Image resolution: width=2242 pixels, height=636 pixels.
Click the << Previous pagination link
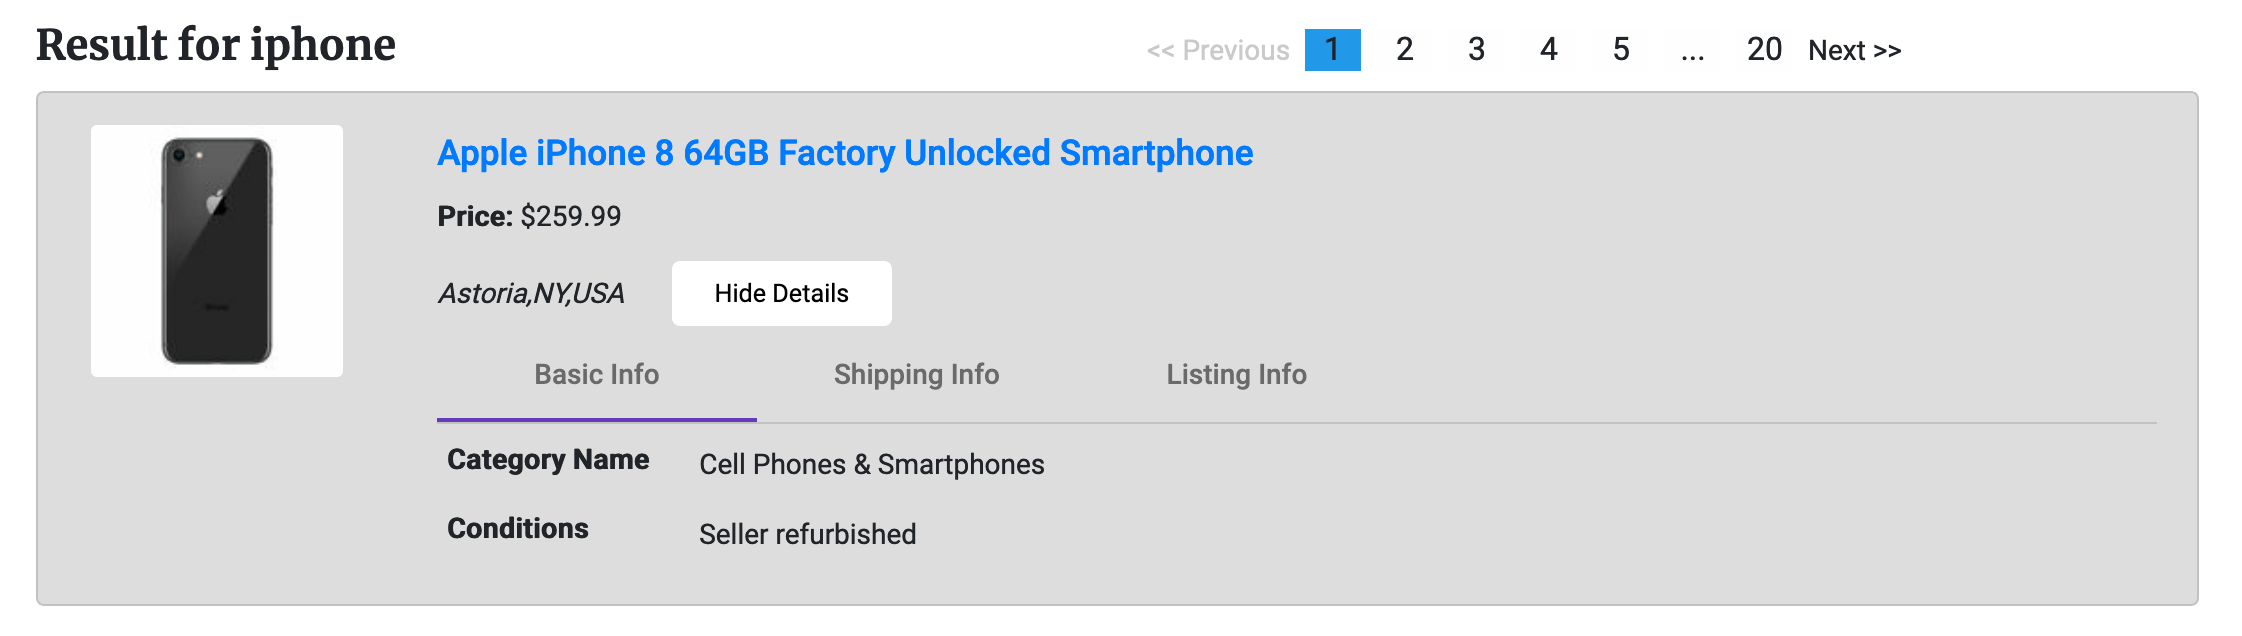coord(1218,50)
